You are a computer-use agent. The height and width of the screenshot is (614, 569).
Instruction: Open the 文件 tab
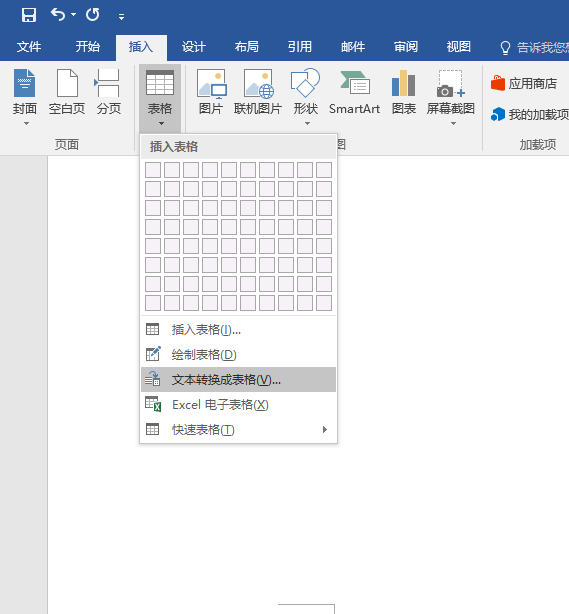click(29, 47)
